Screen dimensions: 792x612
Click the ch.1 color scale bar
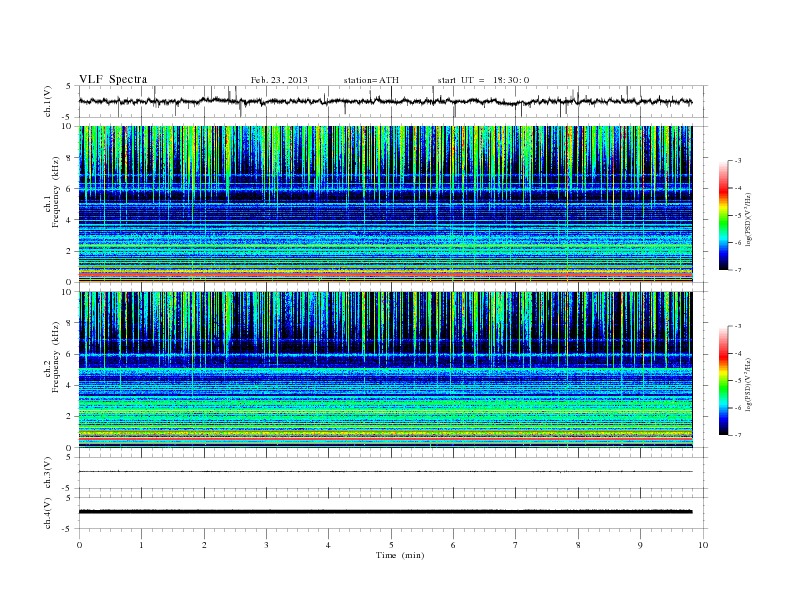(724, 216)
